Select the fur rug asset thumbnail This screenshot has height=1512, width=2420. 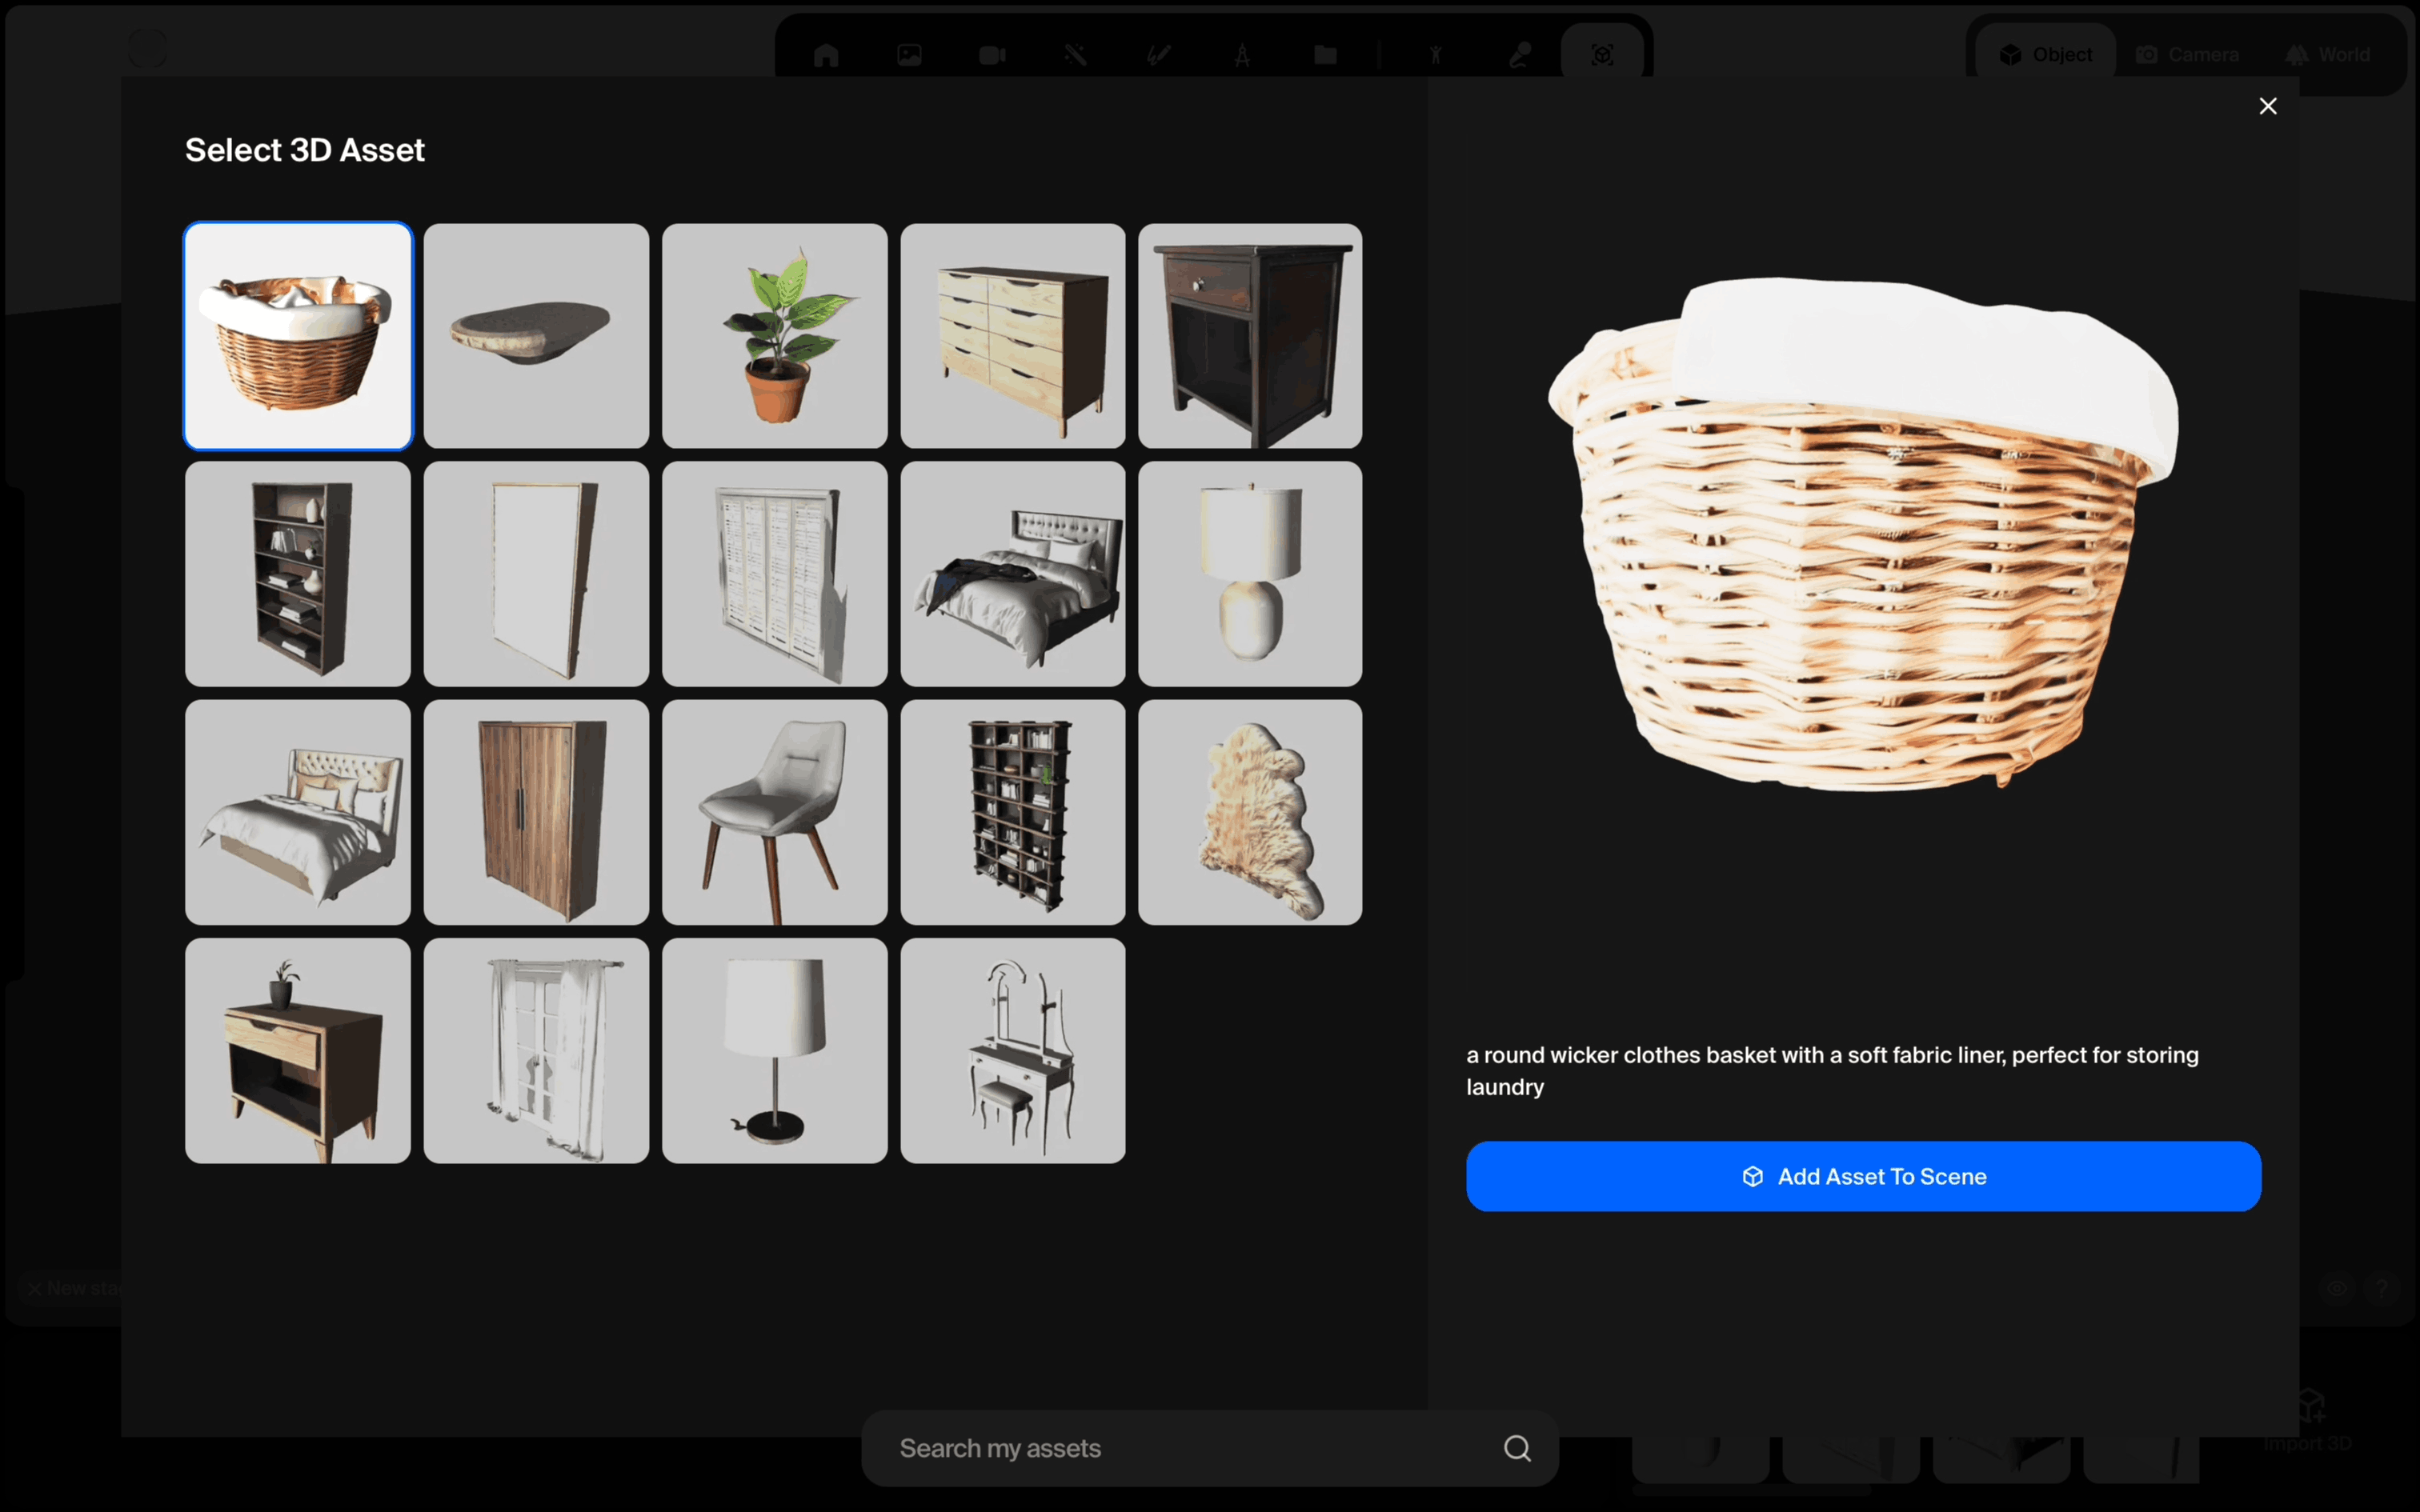coord(1250,812)
